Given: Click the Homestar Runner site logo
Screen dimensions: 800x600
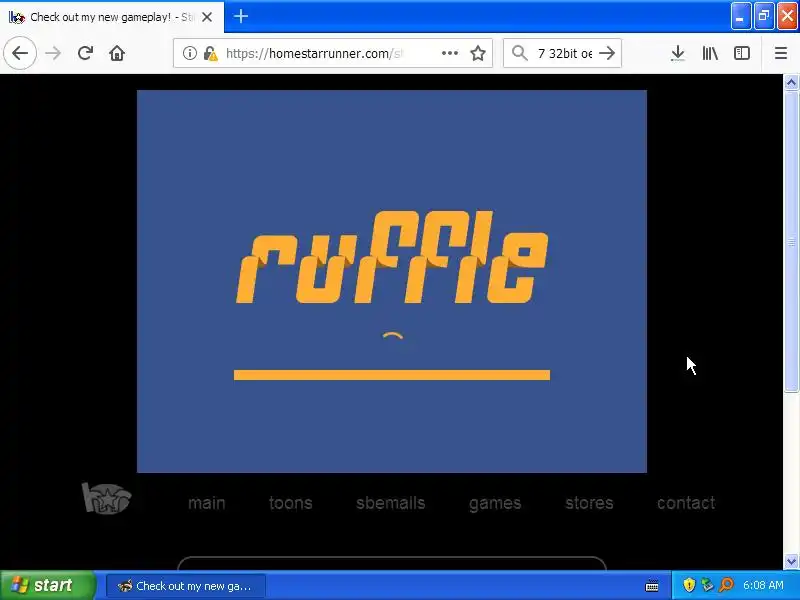Looking at the screenshot, I should point(107,497).
